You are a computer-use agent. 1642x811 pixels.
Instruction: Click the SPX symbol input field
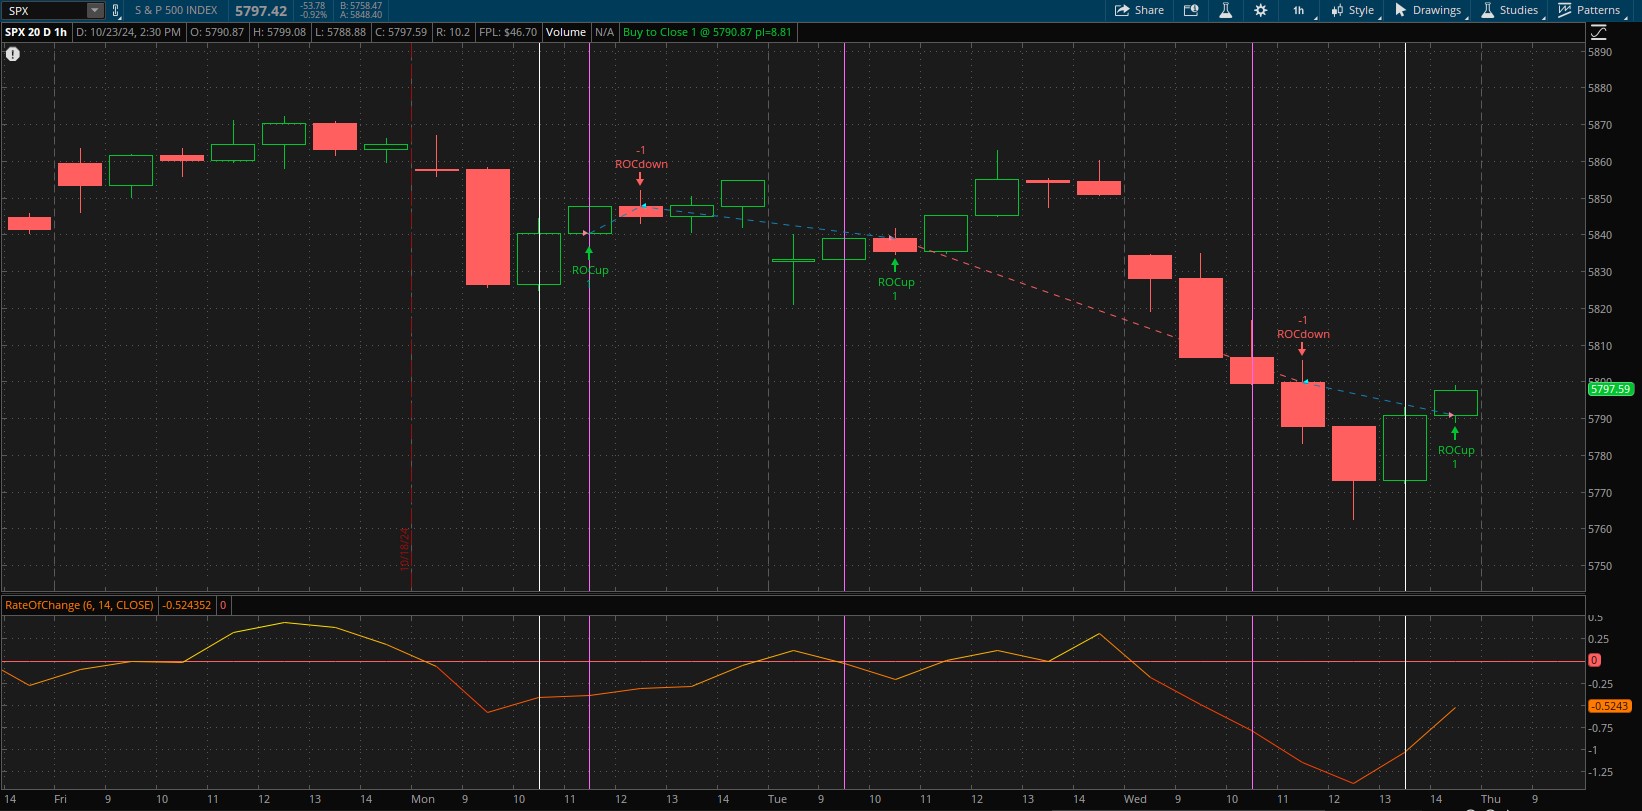[45, 10]
